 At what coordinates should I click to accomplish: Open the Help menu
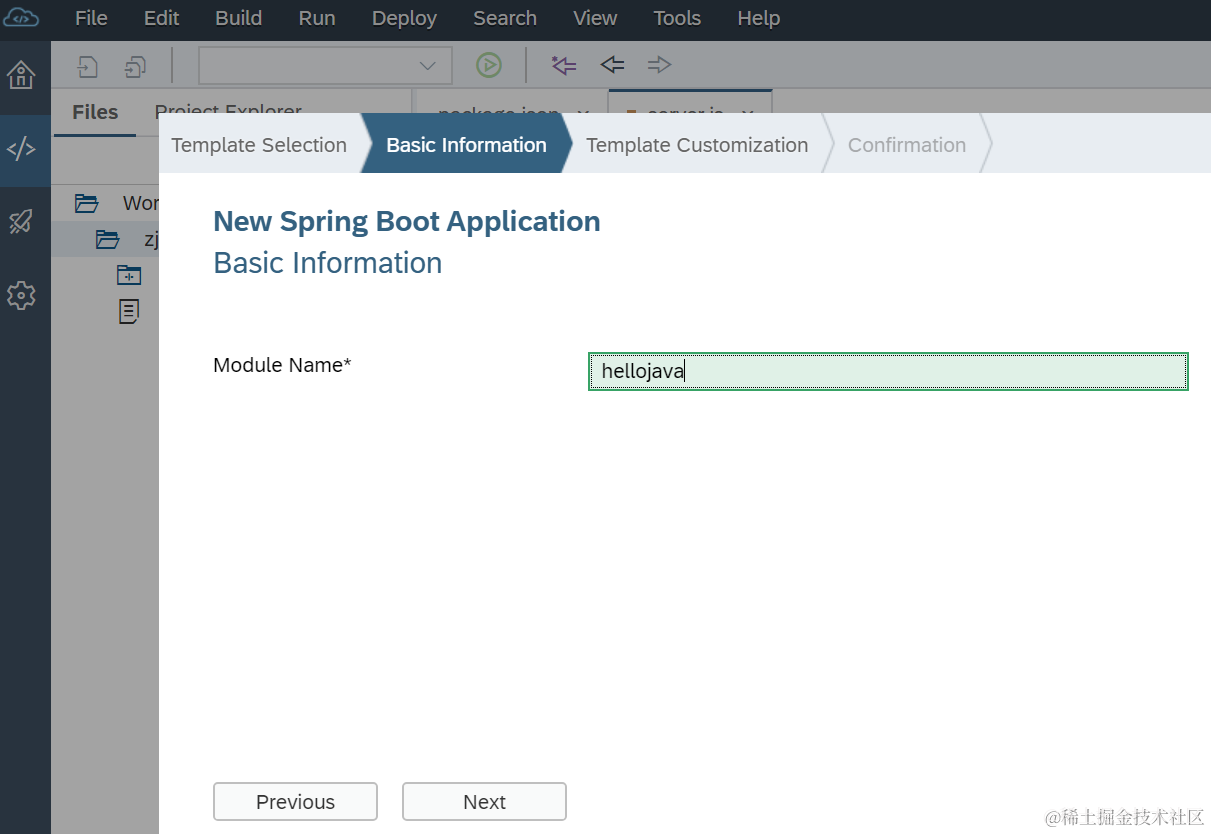pyautogui.click(x=759, y=18)
